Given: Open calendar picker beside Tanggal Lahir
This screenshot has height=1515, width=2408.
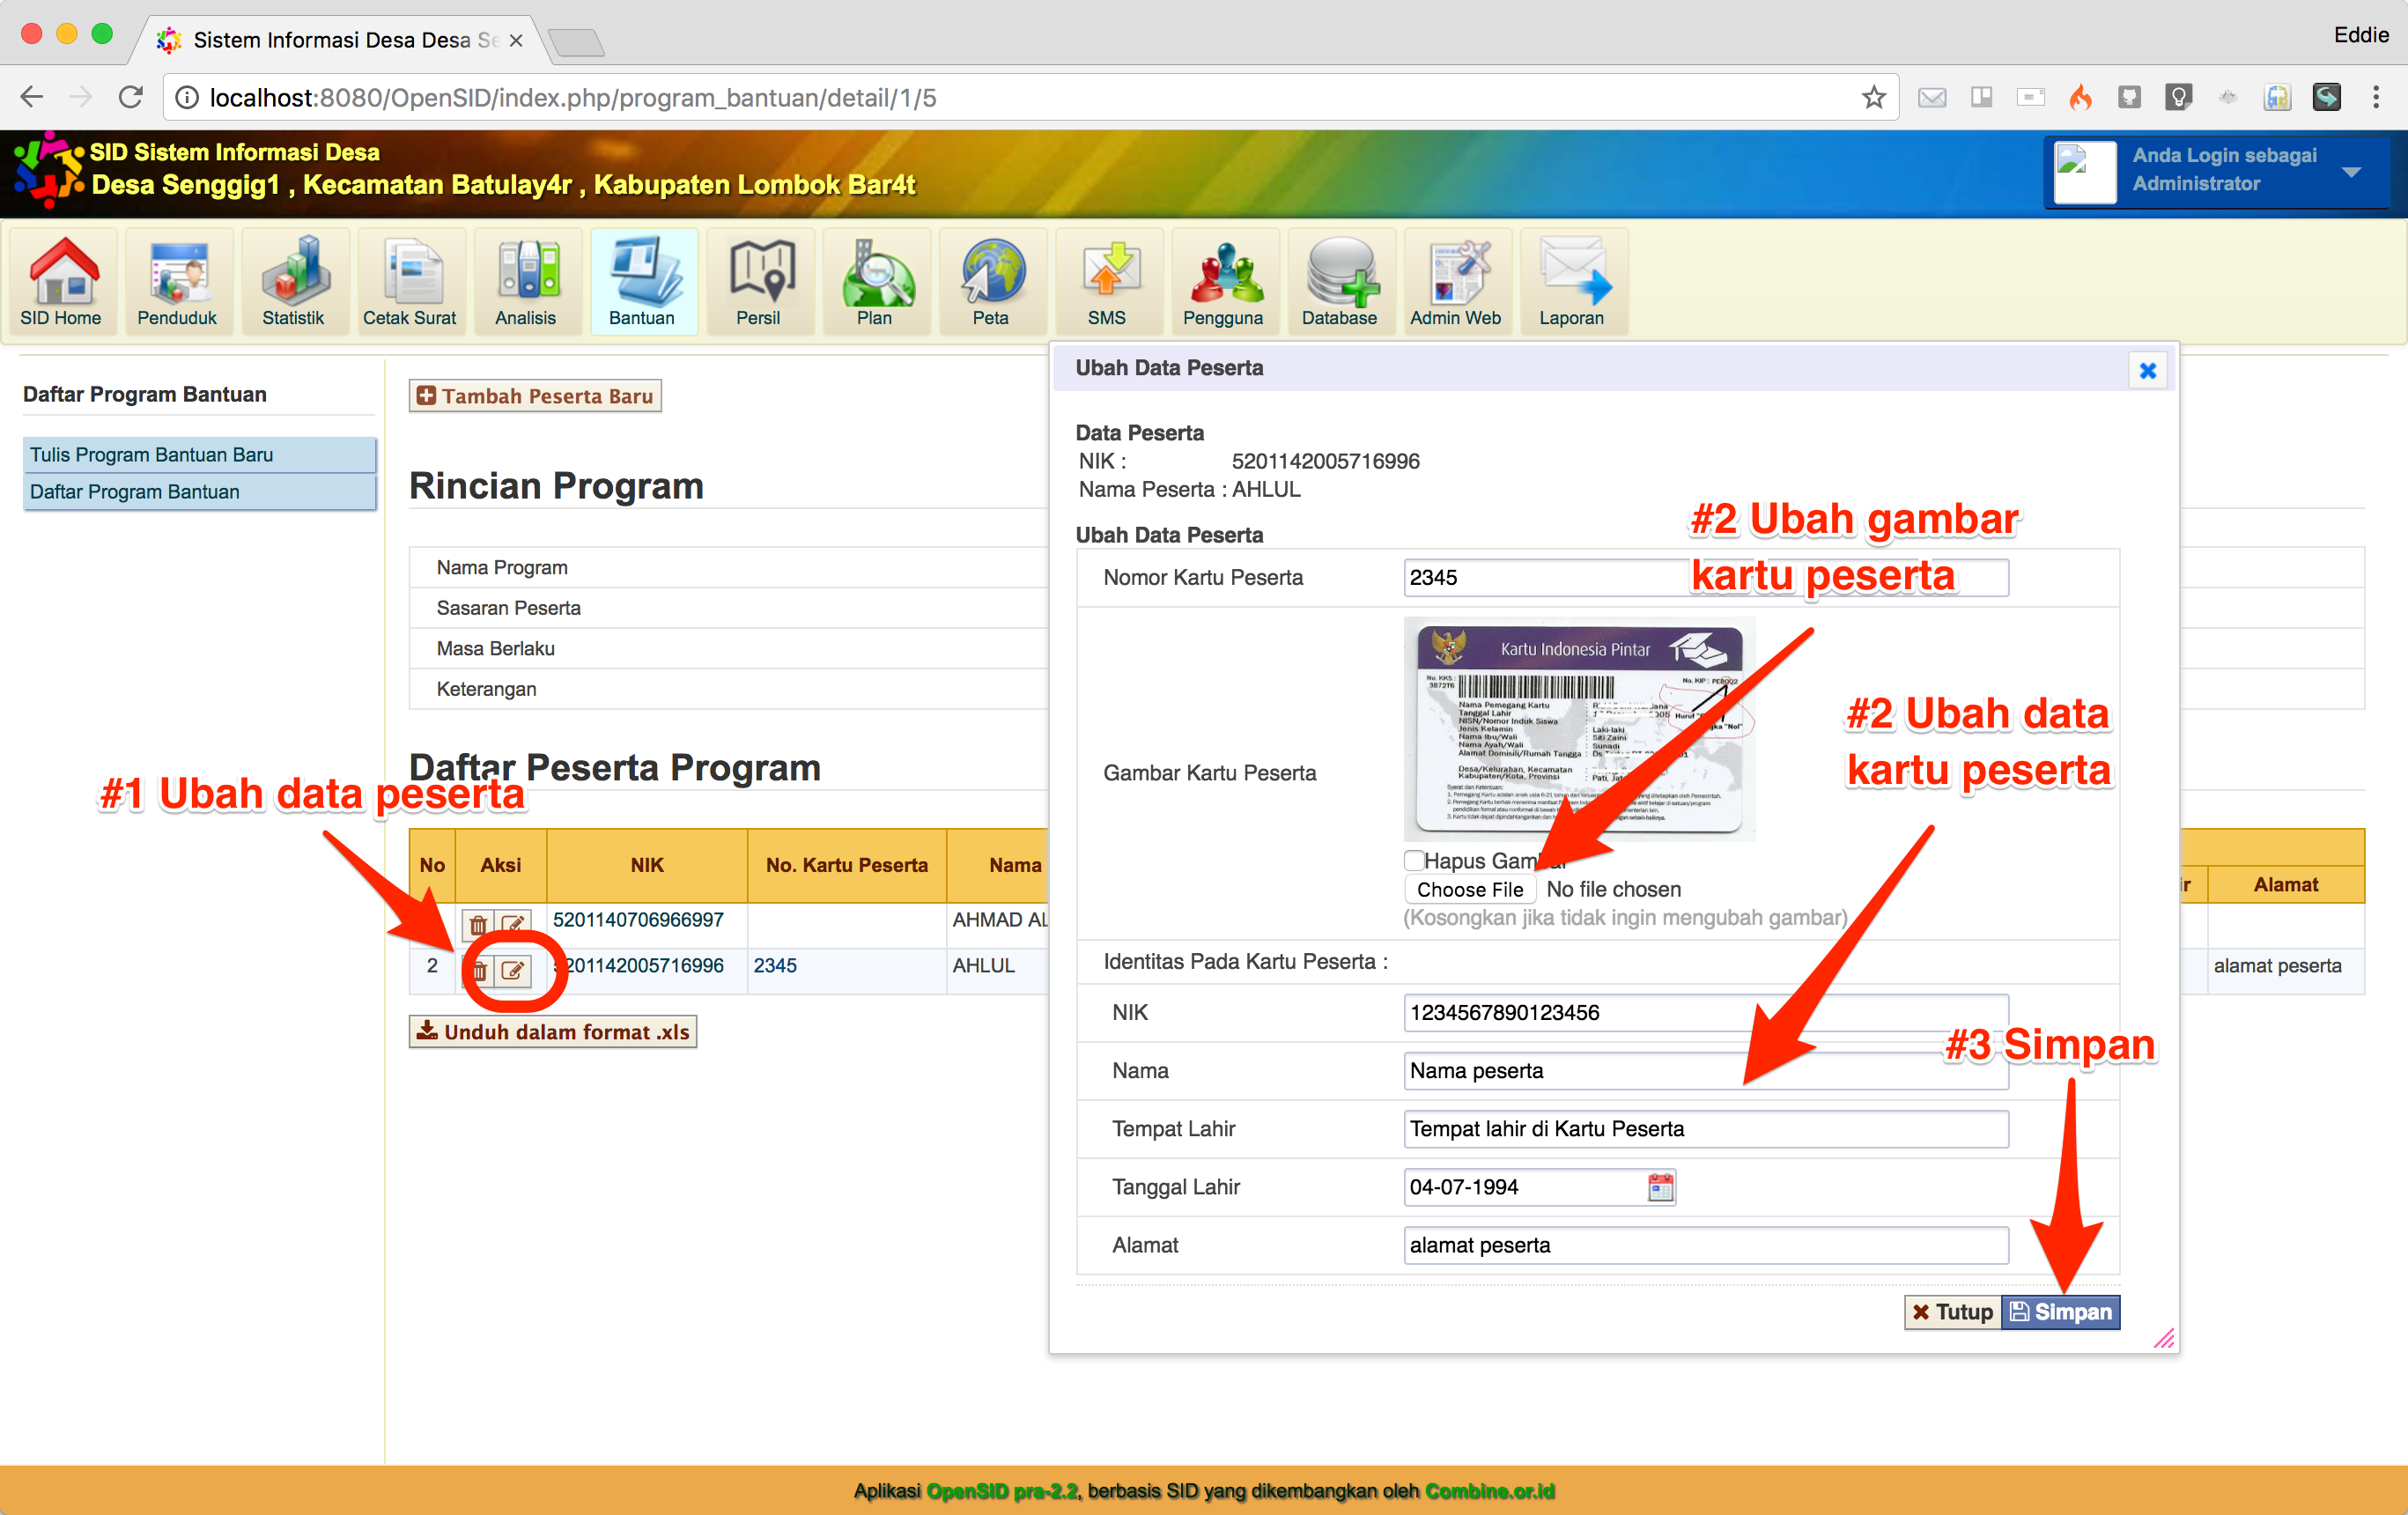Looking at the screenshot, I should pos(1660,1187).
